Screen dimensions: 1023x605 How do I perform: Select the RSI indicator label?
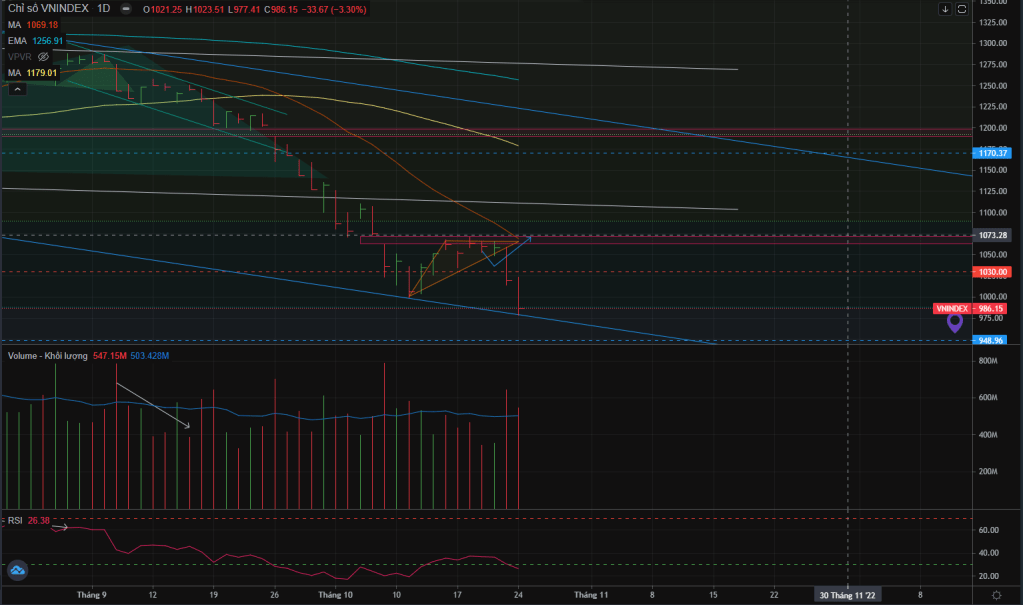pos(15,520)
